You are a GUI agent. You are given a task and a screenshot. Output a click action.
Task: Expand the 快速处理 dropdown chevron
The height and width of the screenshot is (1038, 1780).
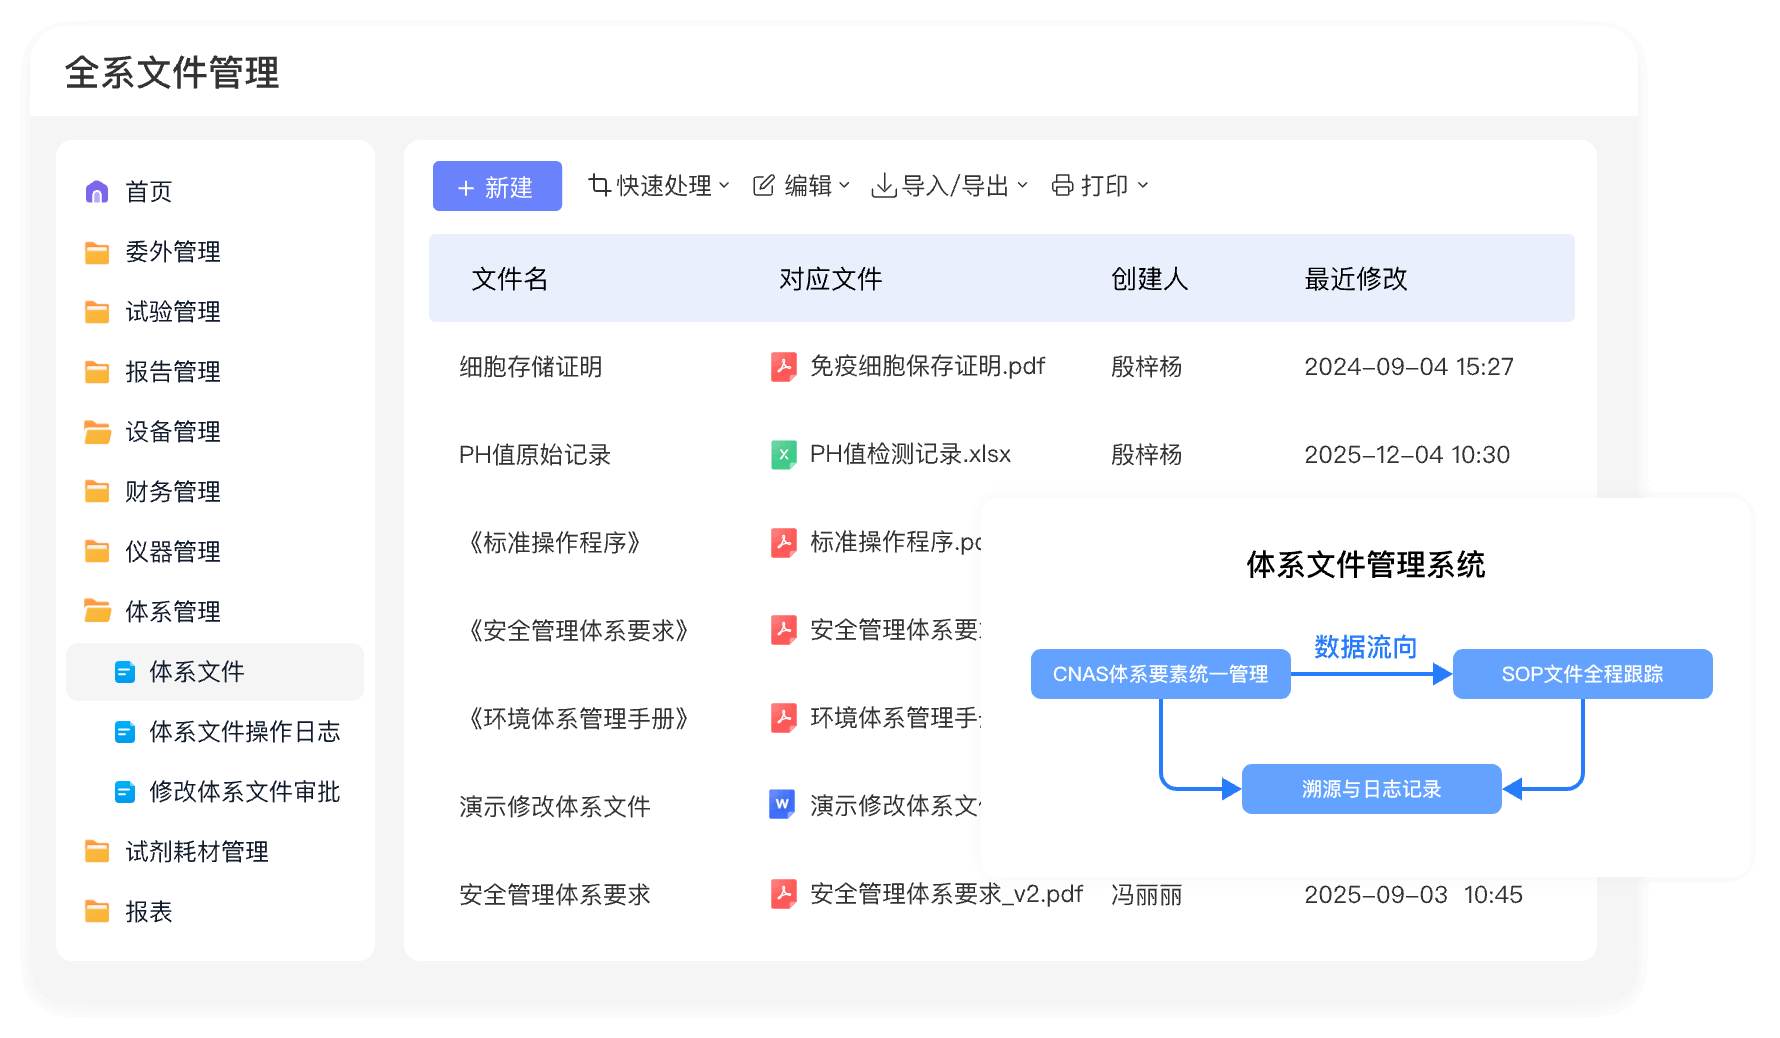pos(724,186)
